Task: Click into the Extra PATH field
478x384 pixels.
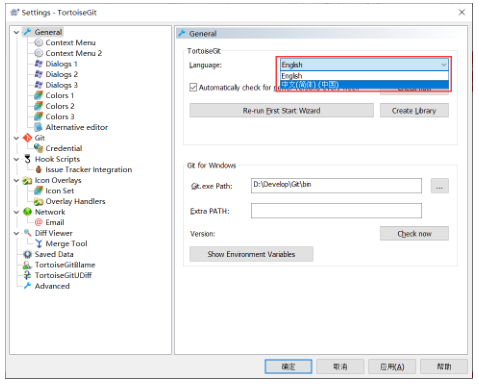Action: [336, 211]
